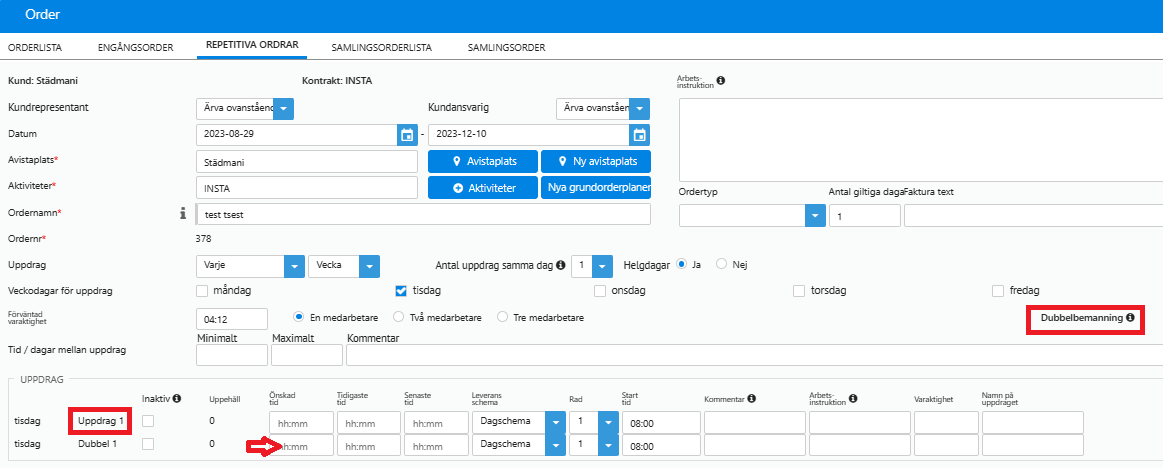Click Namn på uppdraget field for Dubbel 1
Image resolution: width=1163 pixels, height=468 pixels.
coord(1032,446)
